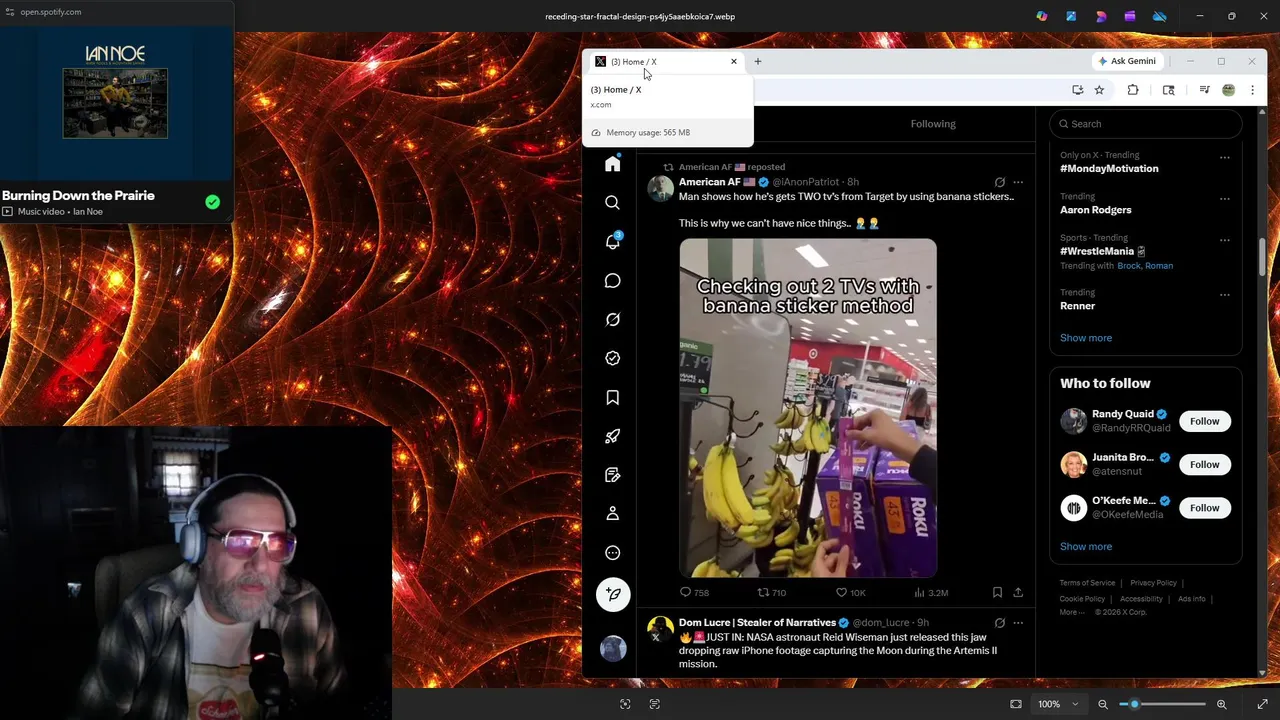This screenshot has height=720, width=1280.
Task: Click the round white compose Post button
Action: pos(613,594)
